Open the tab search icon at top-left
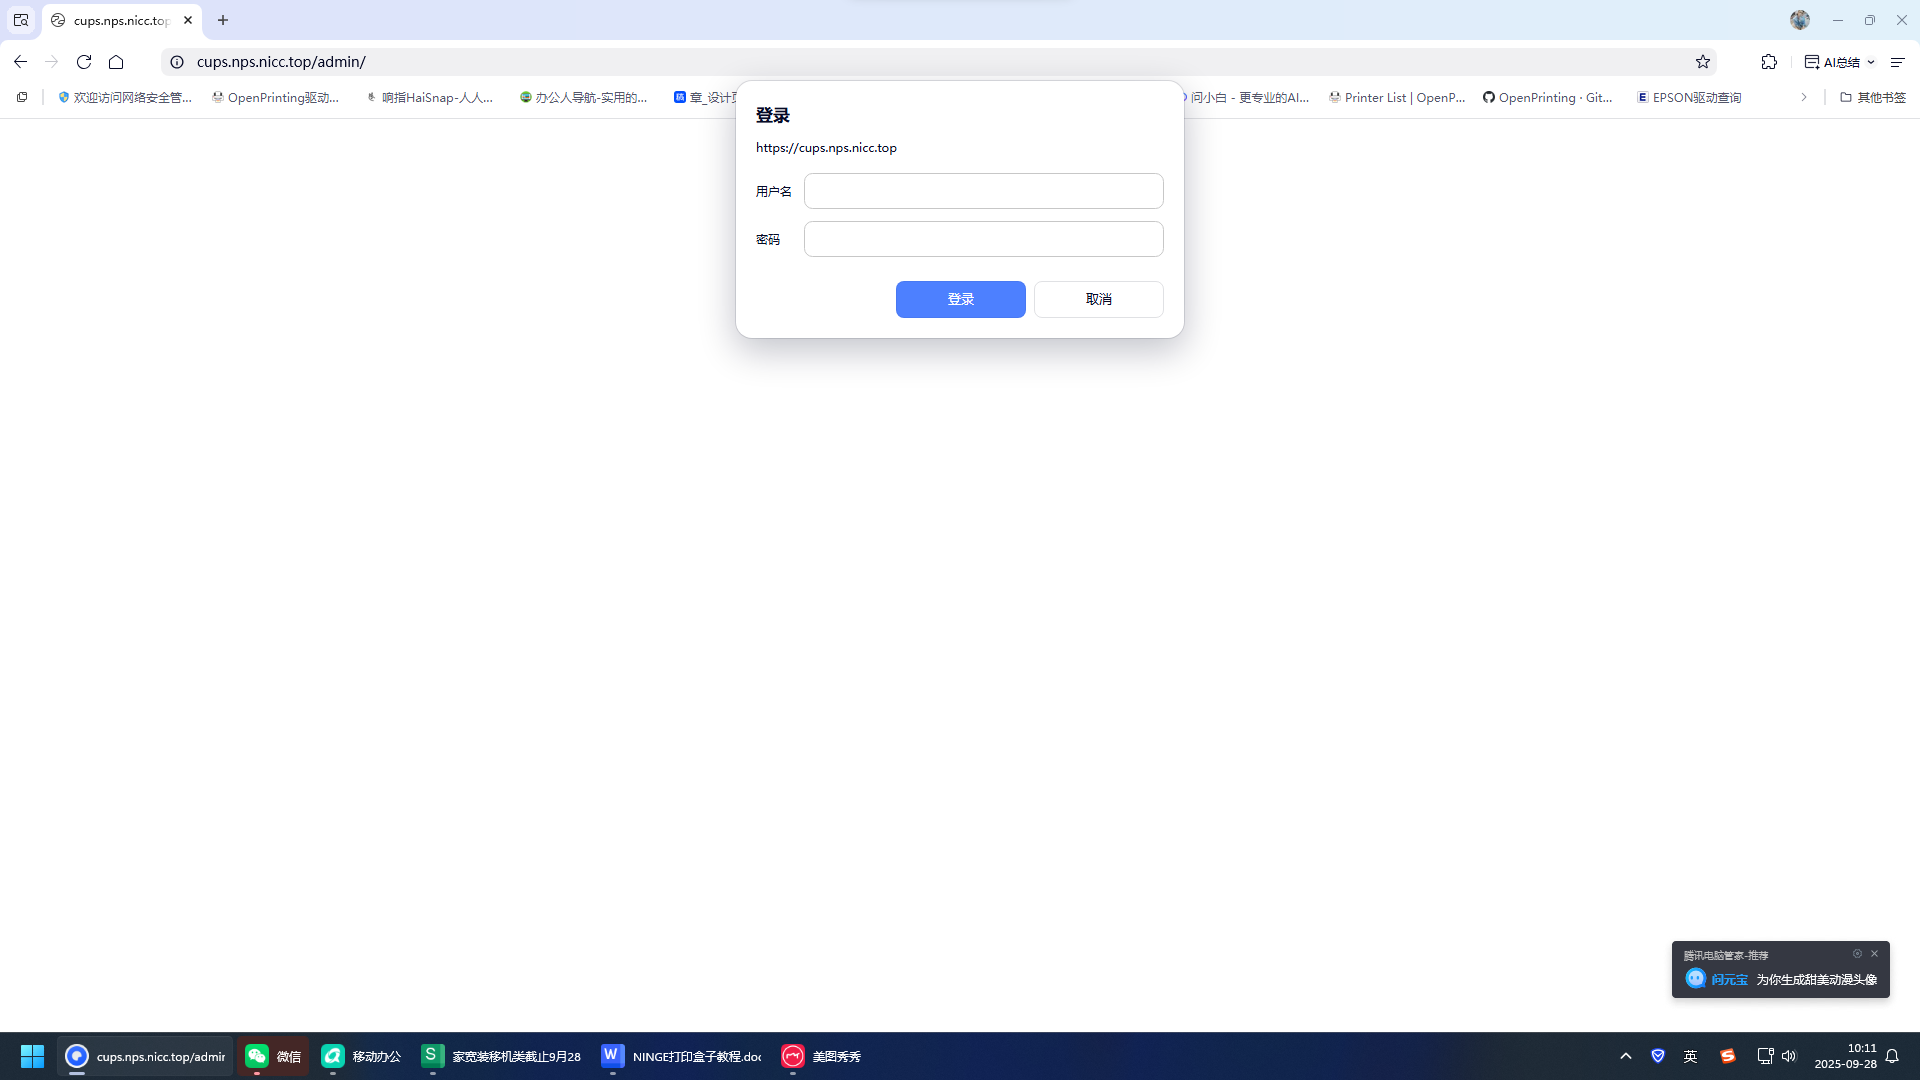This screenshot has width=1920, height=1080. [21, 20]
